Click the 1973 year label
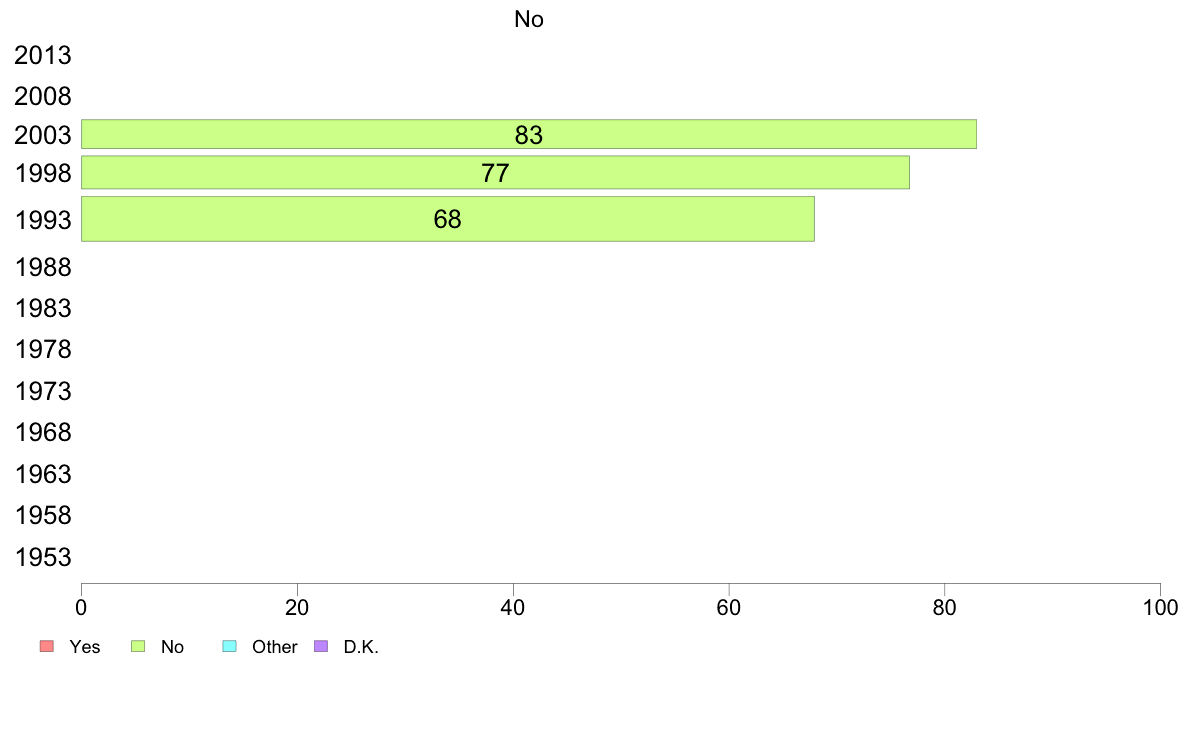 43,391
